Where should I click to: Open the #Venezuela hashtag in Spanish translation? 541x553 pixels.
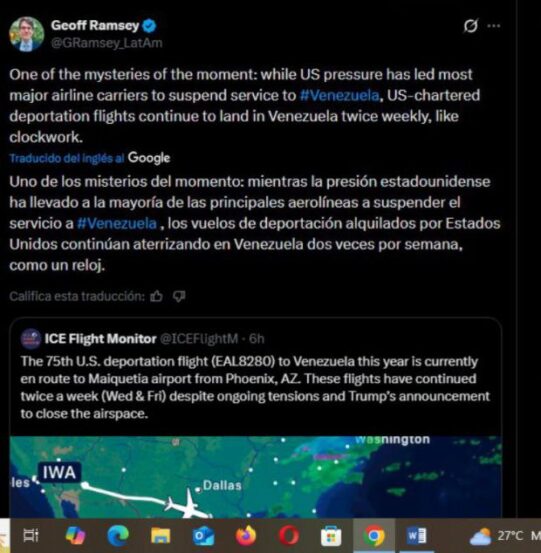117,224
